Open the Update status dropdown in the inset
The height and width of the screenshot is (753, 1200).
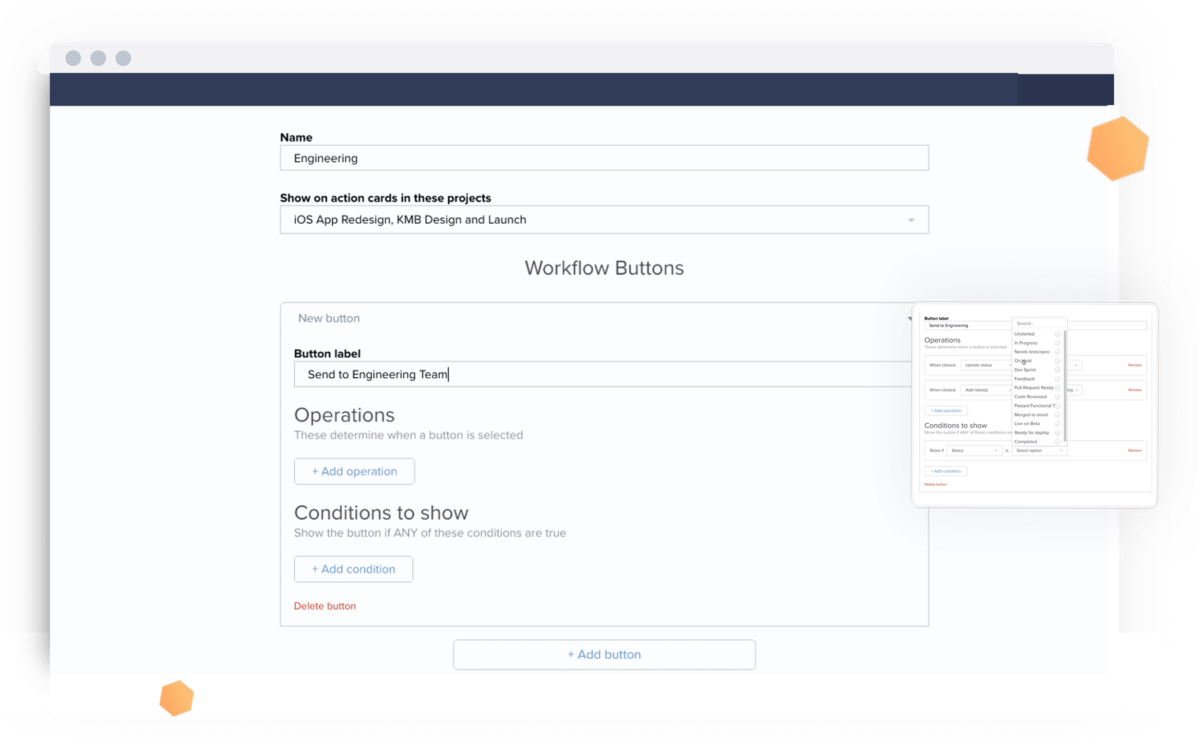point(986,365)
